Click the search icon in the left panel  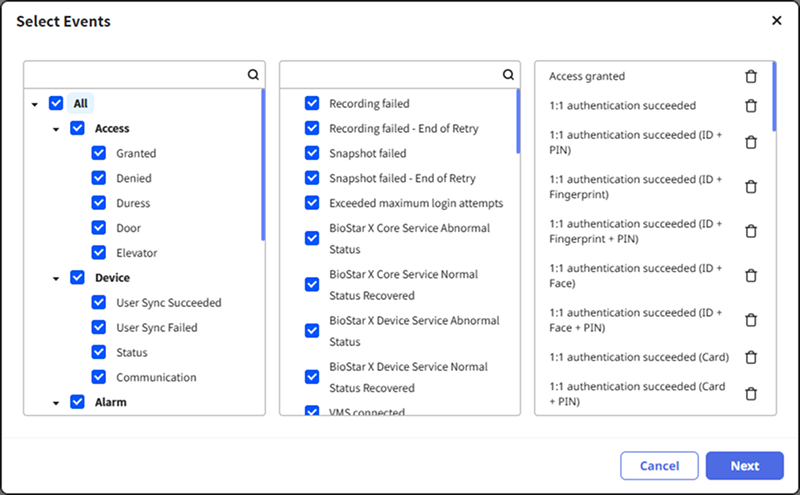(253, 74)
